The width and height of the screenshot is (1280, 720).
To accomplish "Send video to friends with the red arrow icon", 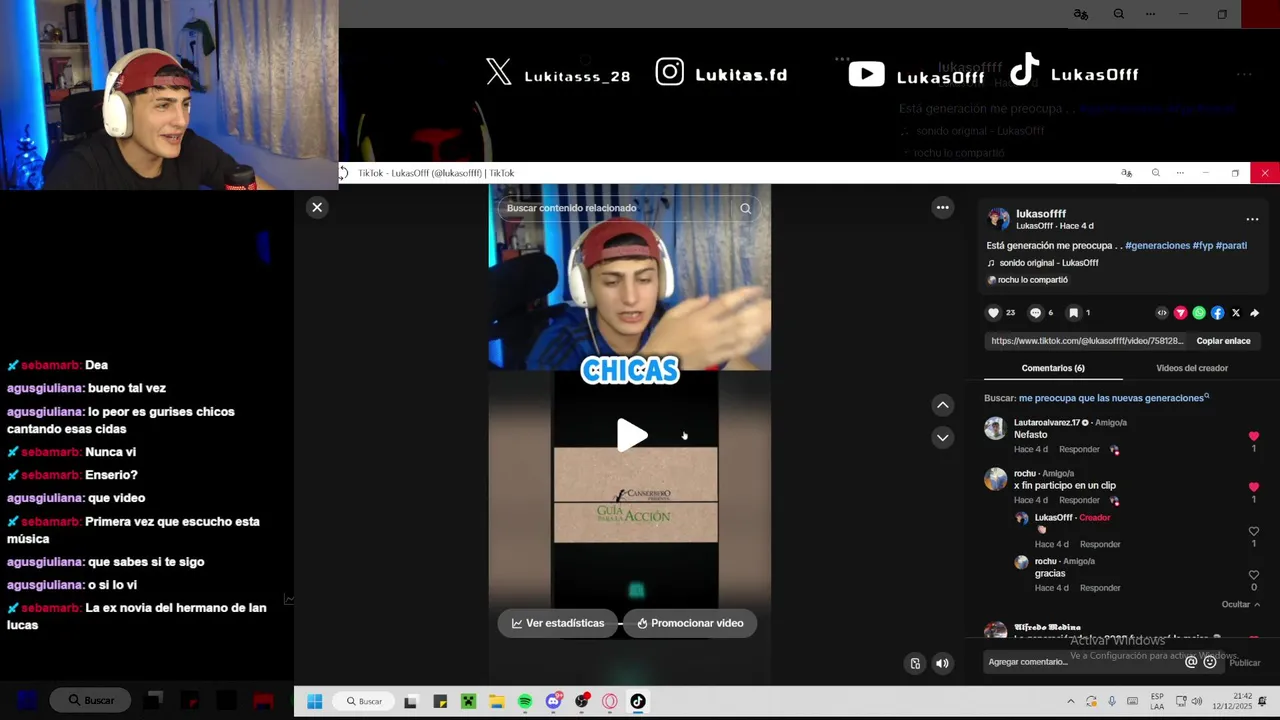I will coord(1180,313).
